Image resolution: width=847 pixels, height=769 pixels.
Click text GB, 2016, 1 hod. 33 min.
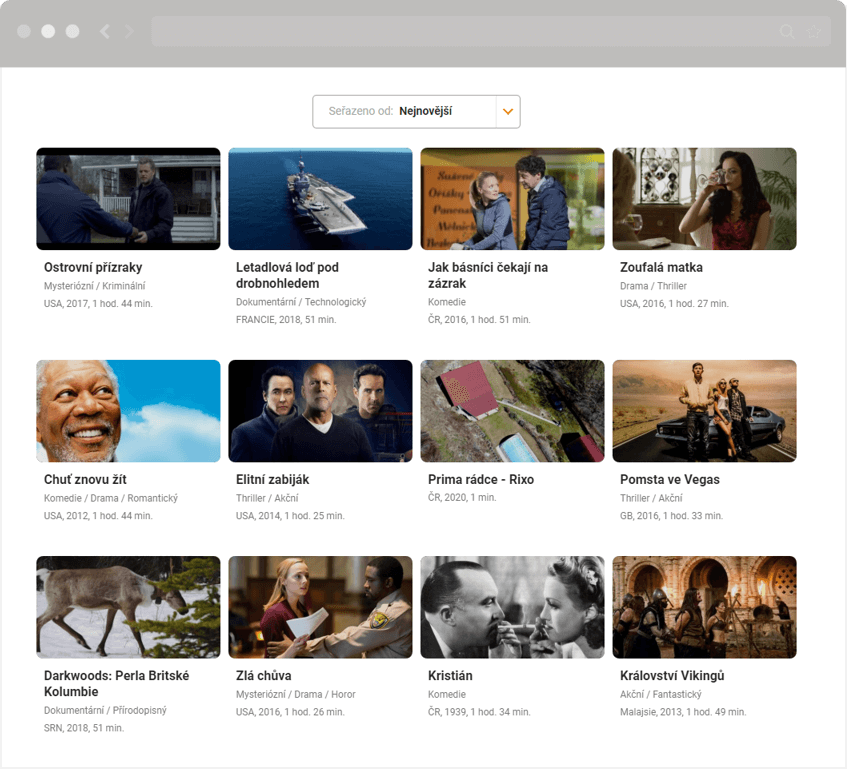671,516
